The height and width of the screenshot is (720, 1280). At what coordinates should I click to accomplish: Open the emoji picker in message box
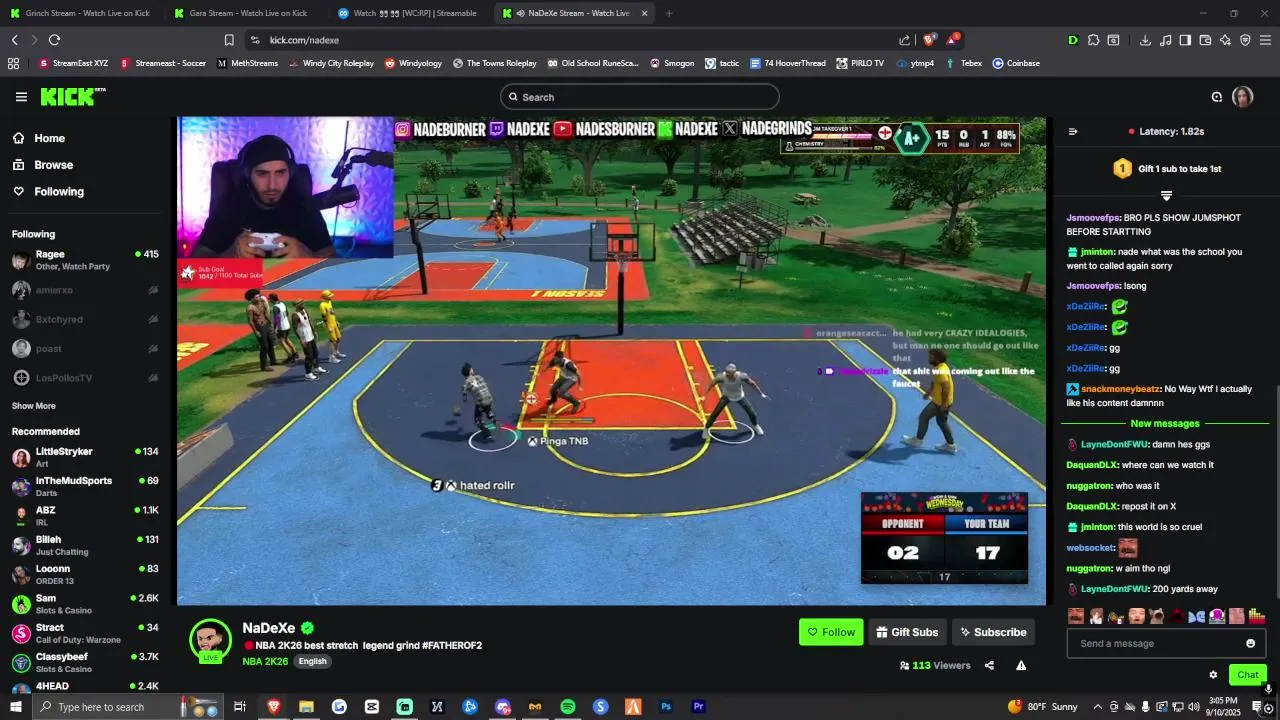pyautogui.click(x=1250, y=643)
